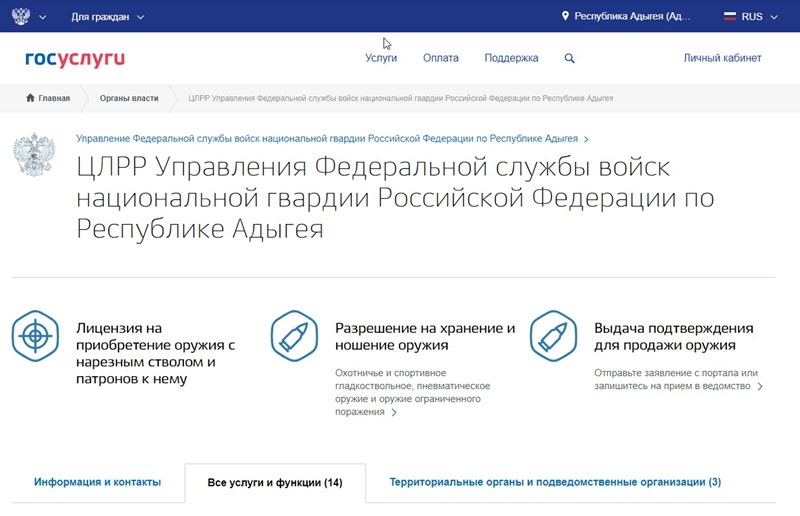Screen dimensions: 800x516
Task: Click Органы власти breadcrumb
Action: [x=129, y=99]
